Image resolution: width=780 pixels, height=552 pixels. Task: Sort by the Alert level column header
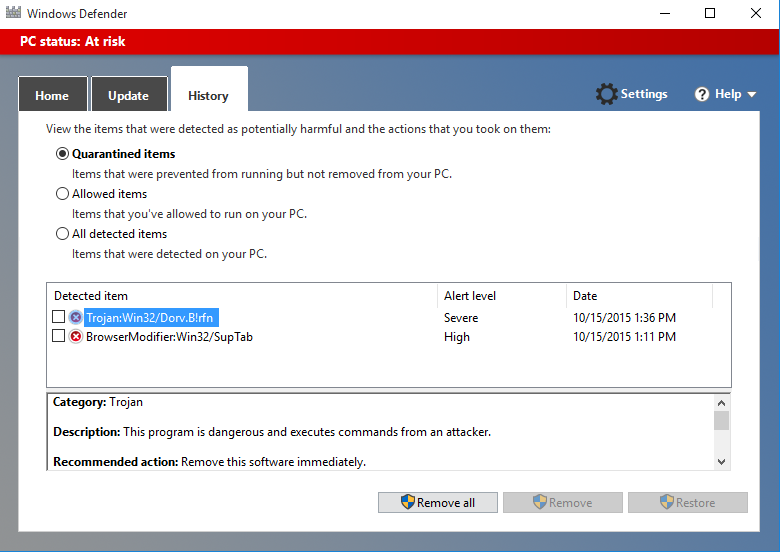pos(502,296)
